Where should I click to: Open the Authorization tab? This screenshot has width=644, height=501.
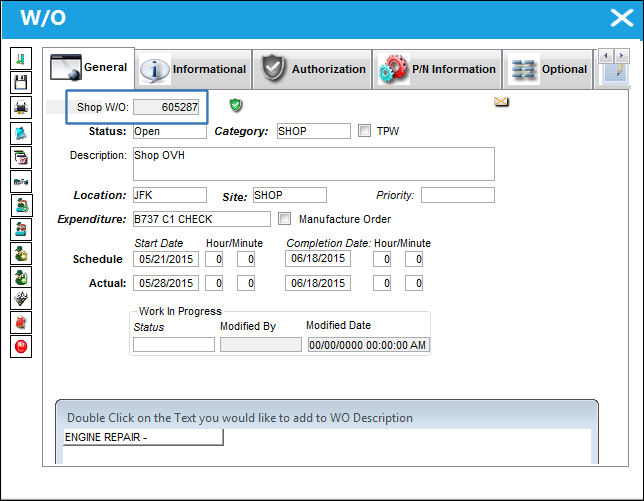[x=313, y=69]
